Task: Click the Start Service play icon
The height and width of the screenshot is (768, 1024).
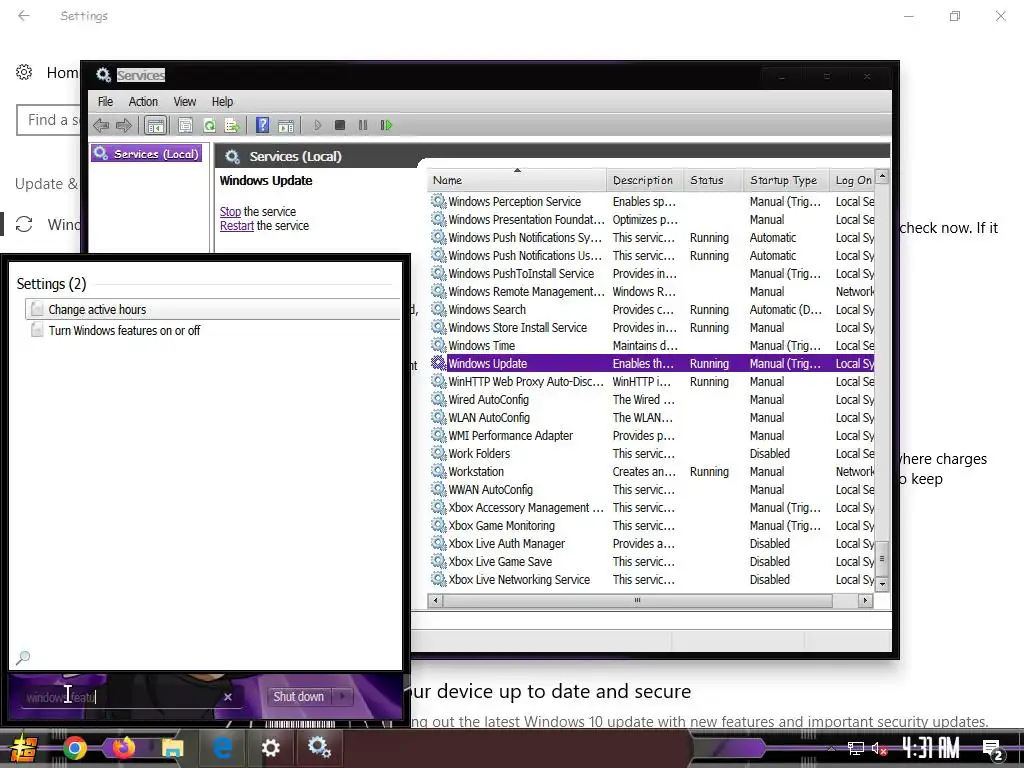Action: click(317, 125)
